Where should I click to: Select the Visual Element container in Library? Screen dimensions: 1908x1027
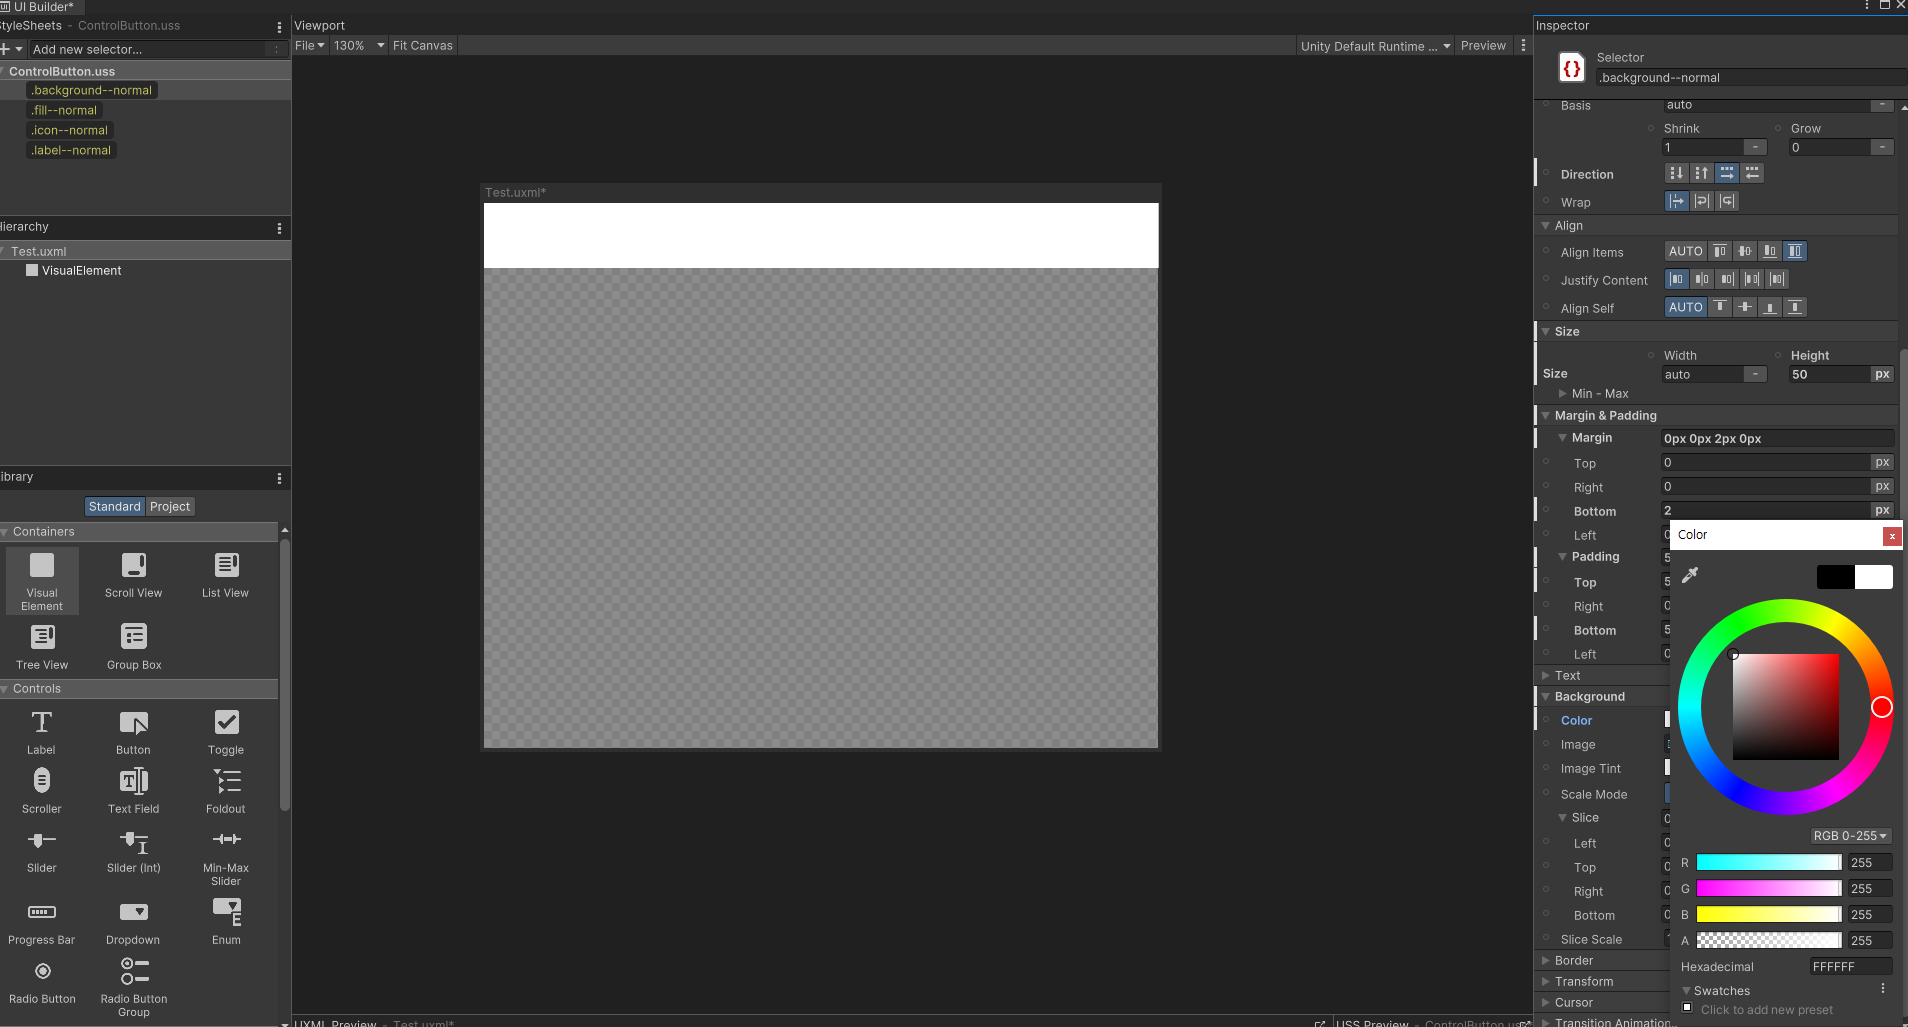(42, 581)
